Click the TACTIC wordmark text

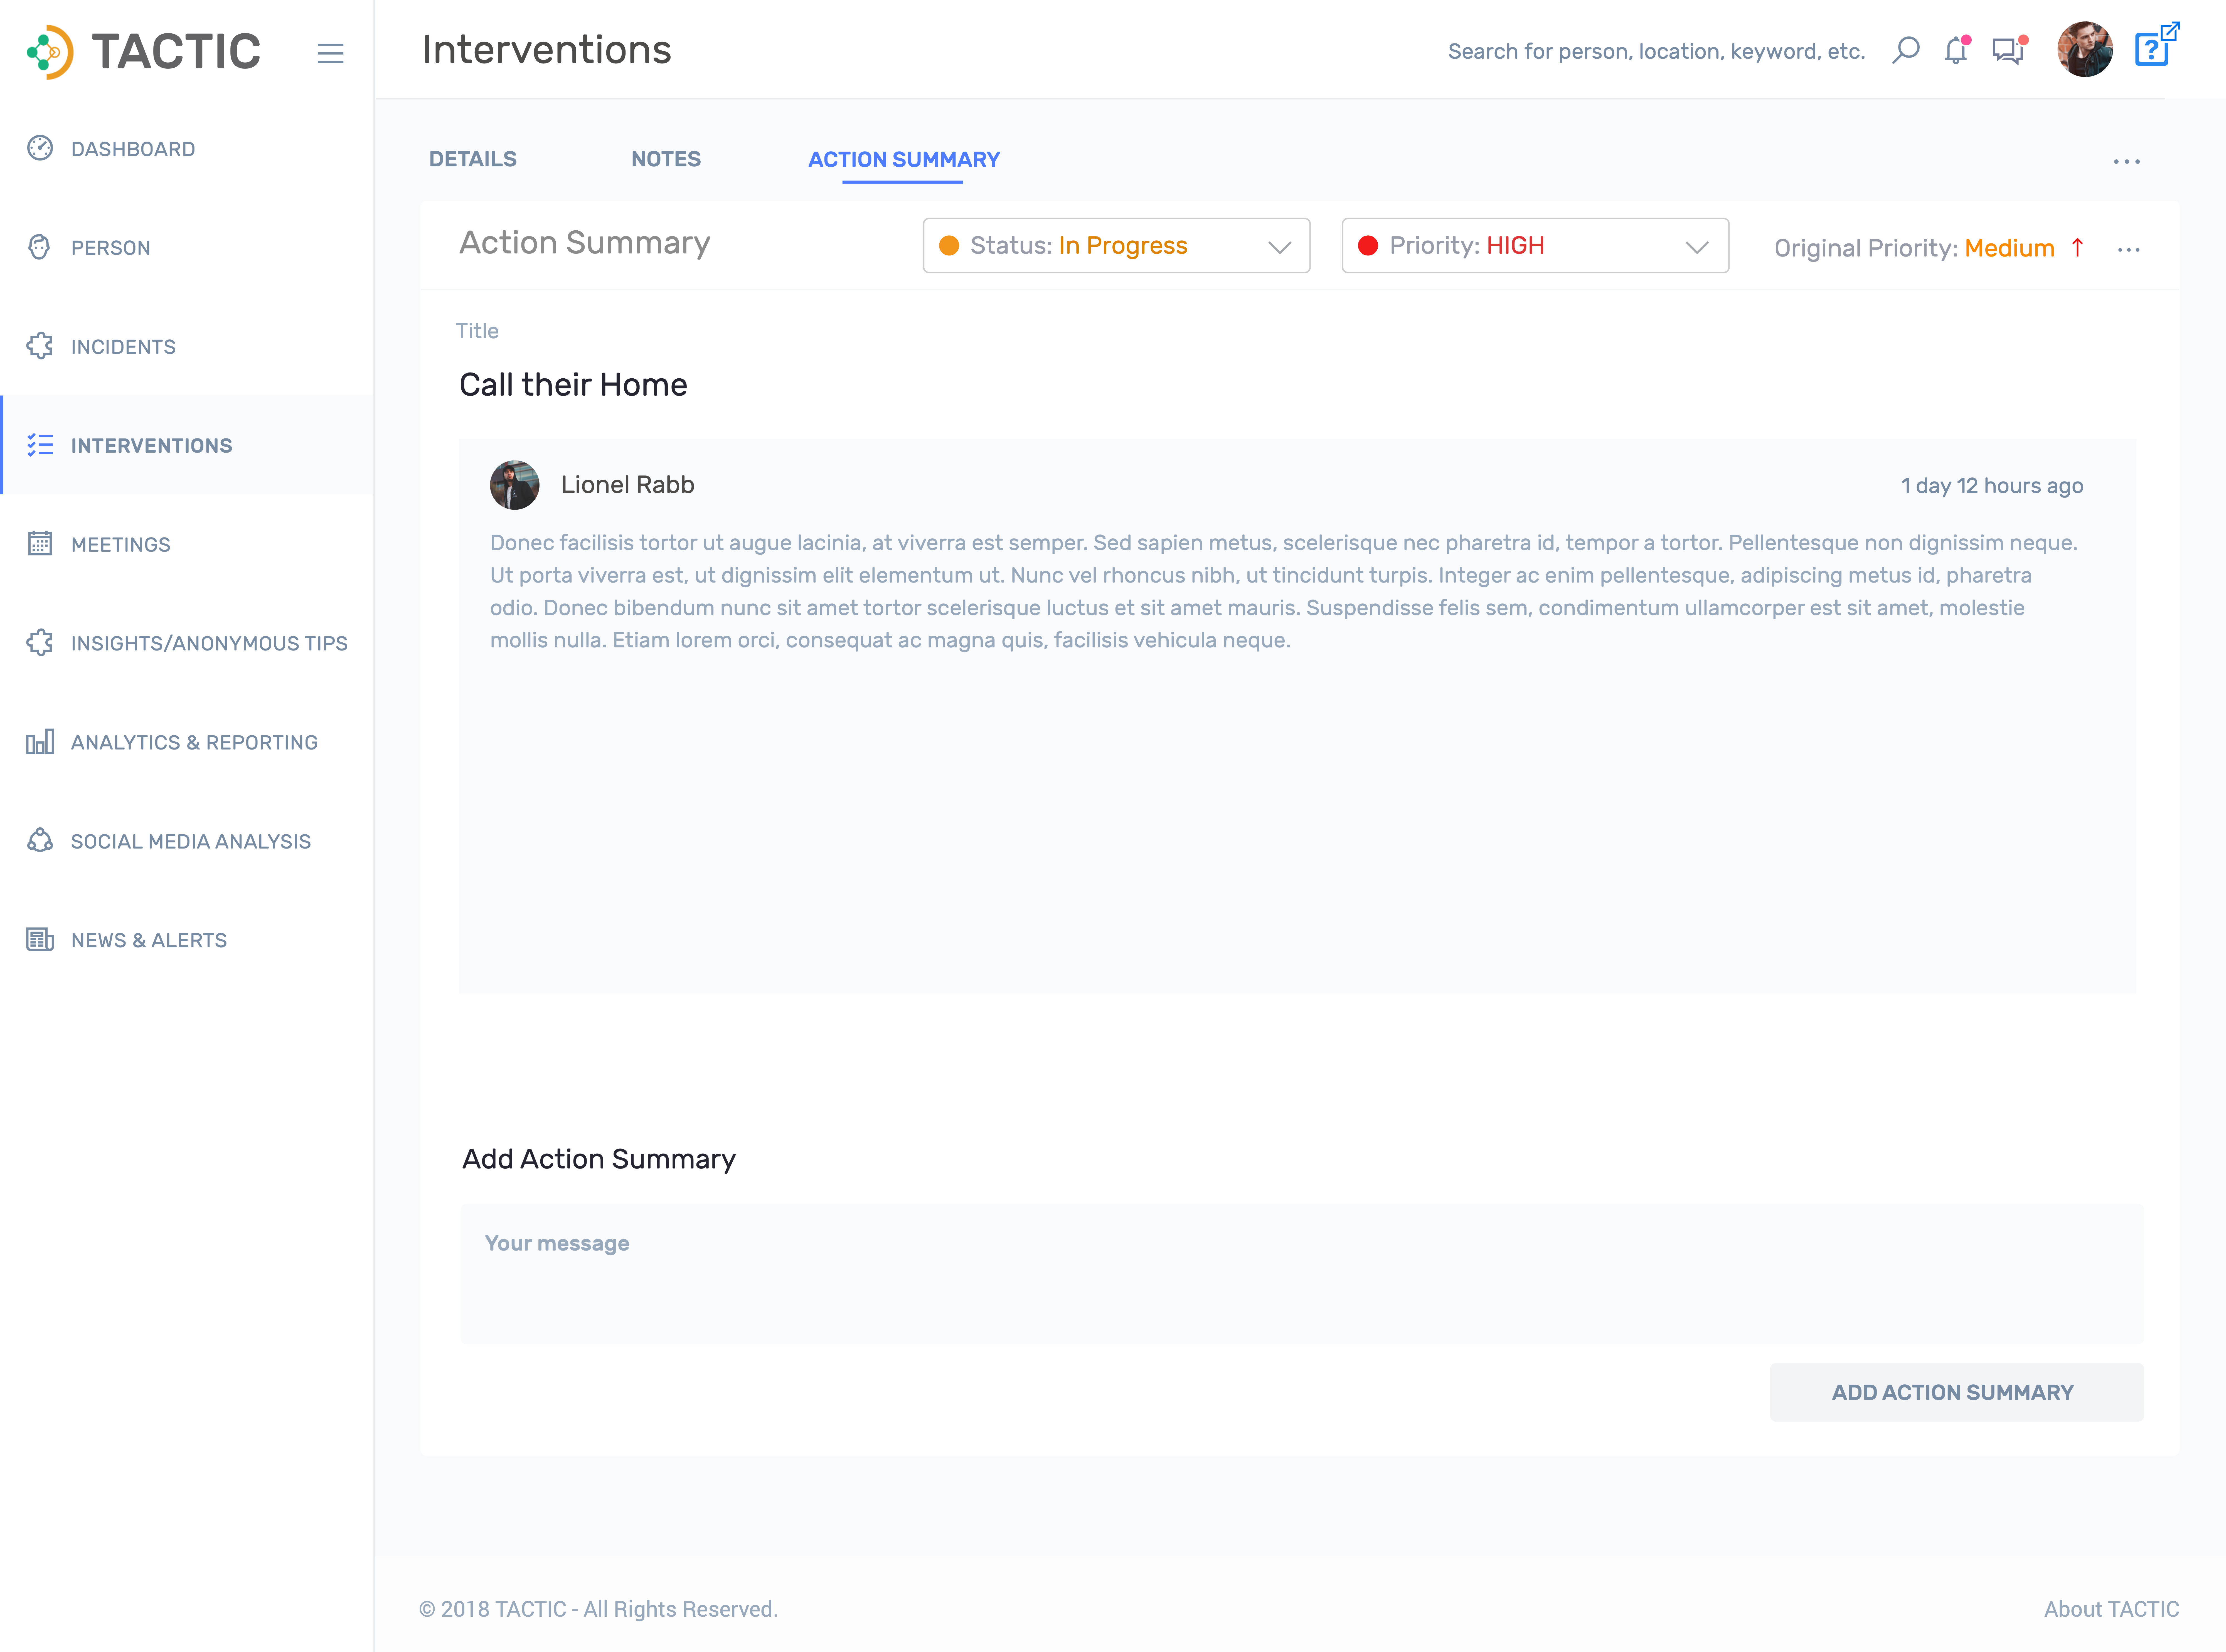tap(176, 52)
